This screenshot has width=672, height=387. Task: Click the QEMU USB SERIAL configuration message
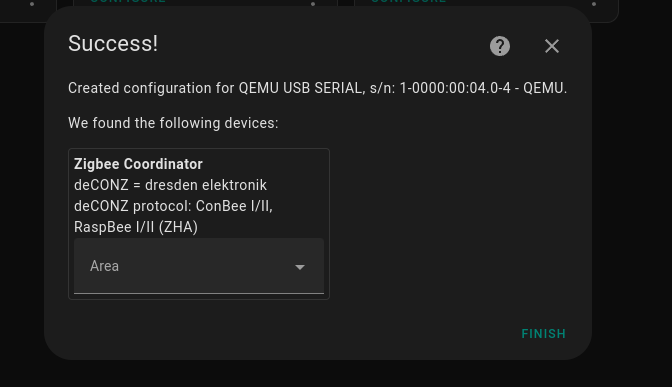(318, 88)
